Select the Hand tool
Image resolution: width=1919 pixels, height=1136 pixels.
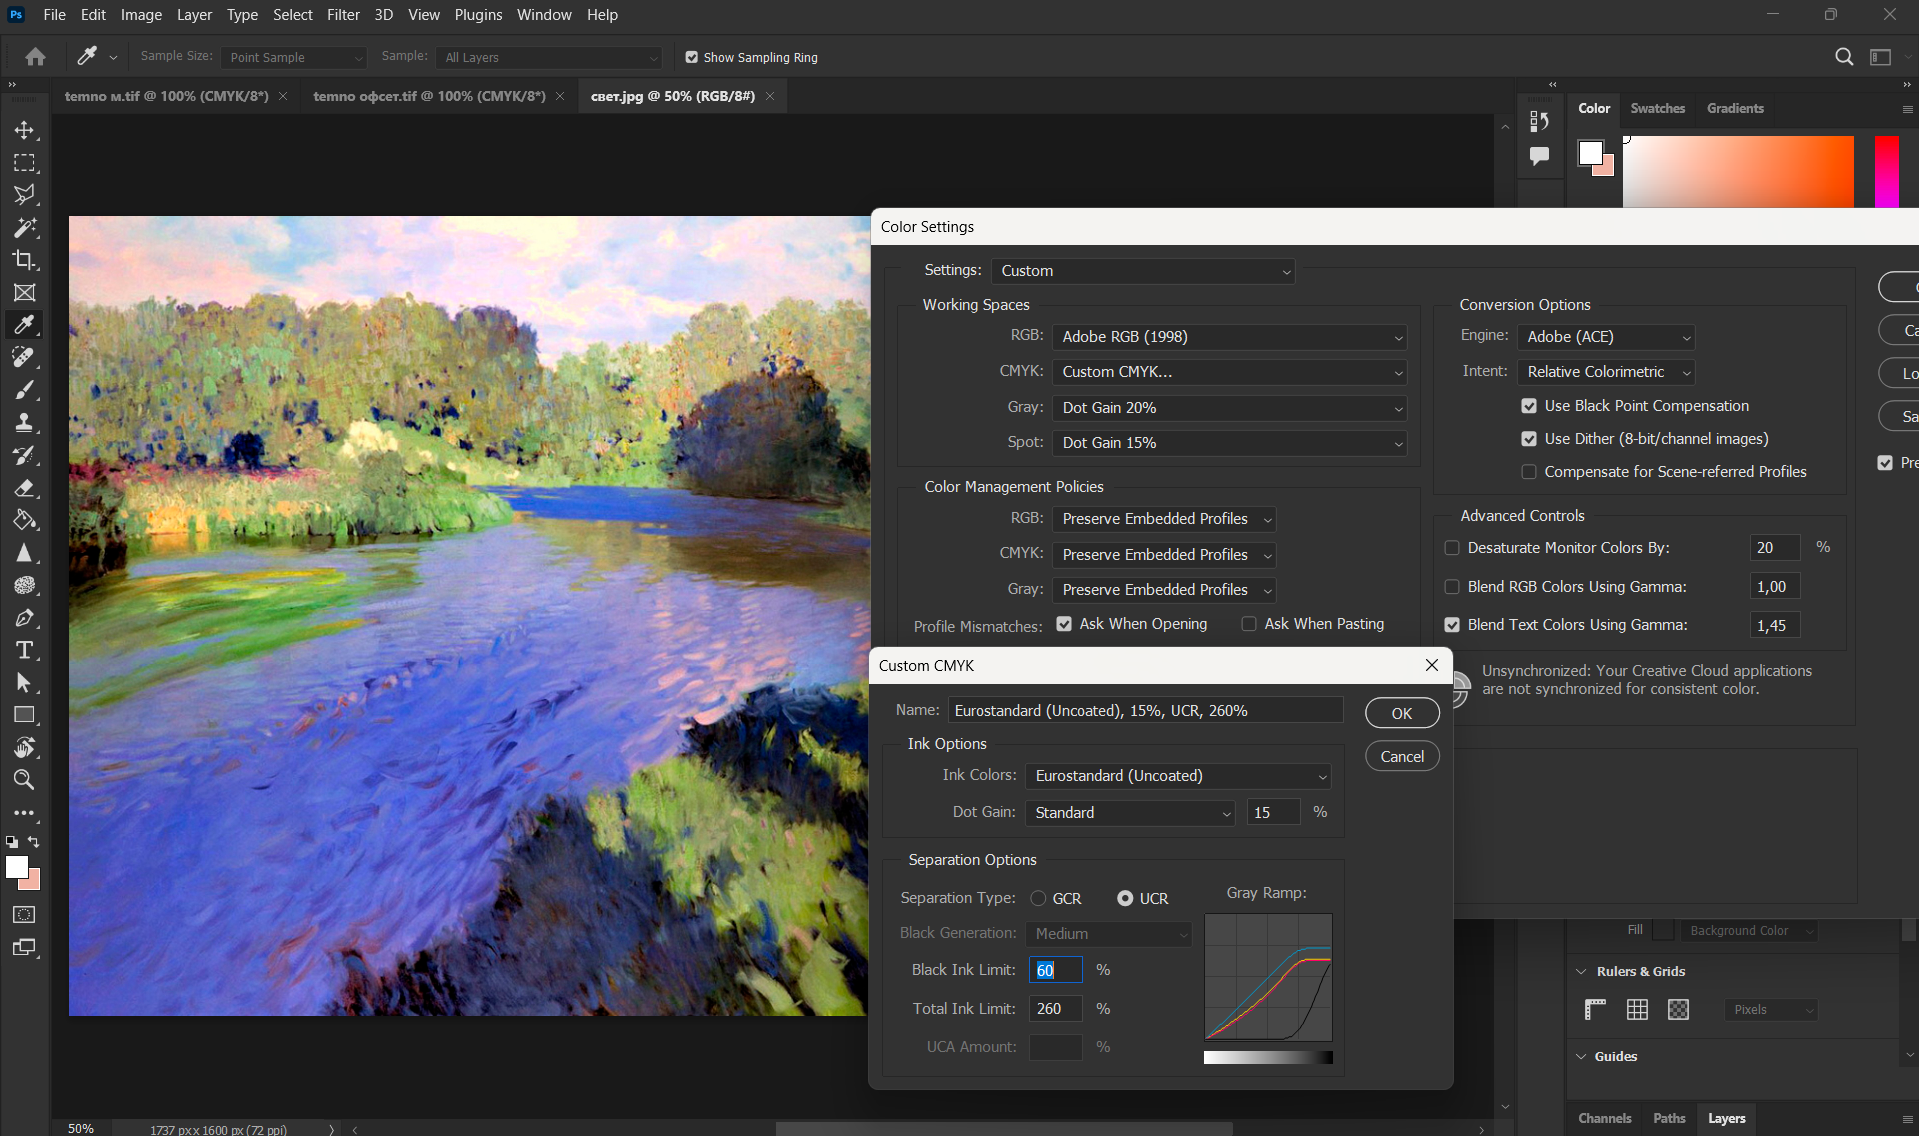[25, 748]
